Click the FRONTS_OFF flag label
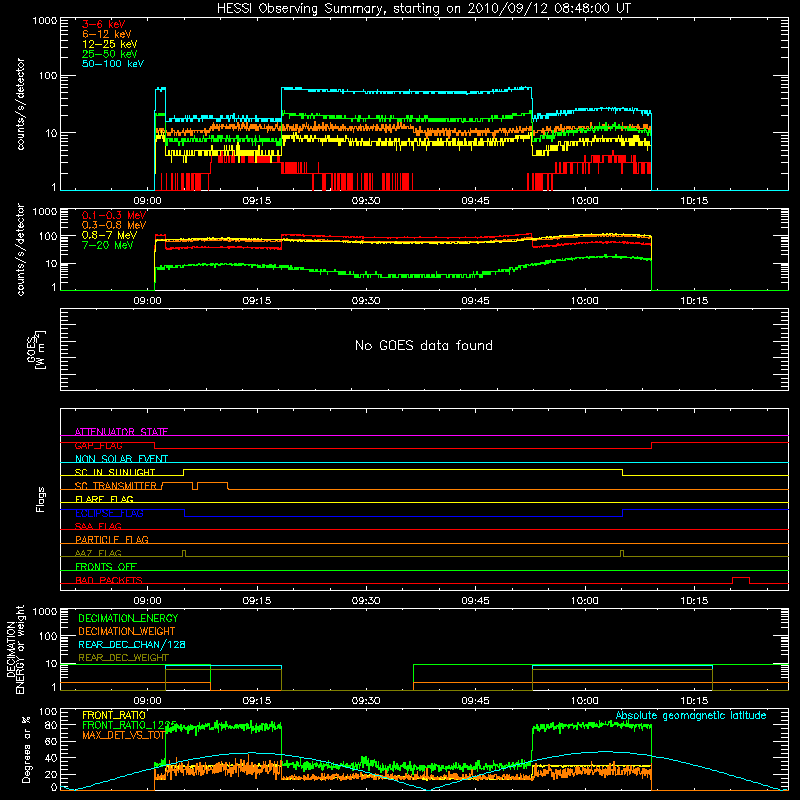 pyautogui.click(x=106, y=566)
